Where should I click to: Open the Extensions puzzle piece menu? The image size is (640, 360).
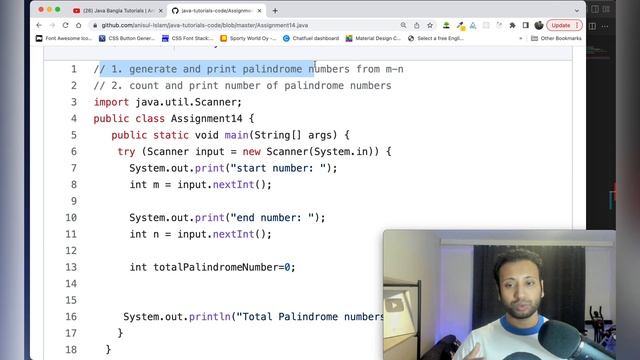(512, 25)
